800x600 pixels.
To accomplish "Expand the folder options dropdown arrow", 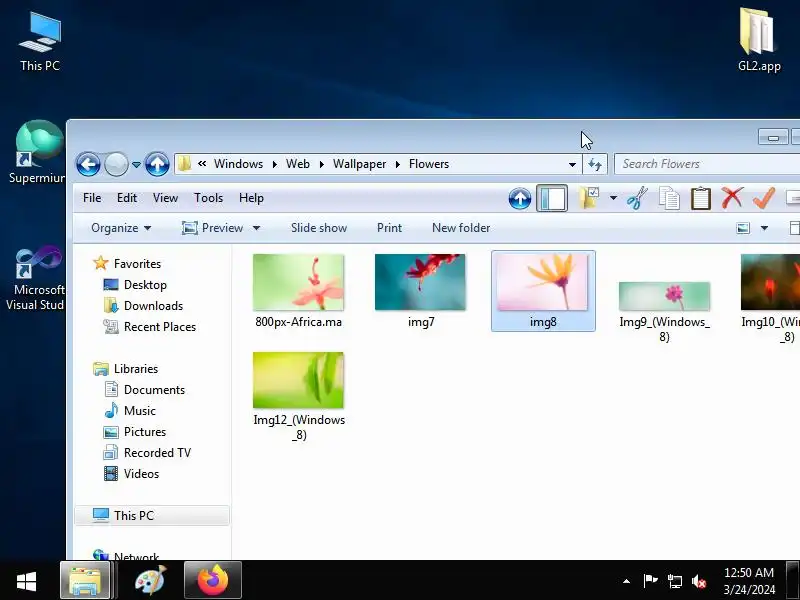I will point(613,198).
